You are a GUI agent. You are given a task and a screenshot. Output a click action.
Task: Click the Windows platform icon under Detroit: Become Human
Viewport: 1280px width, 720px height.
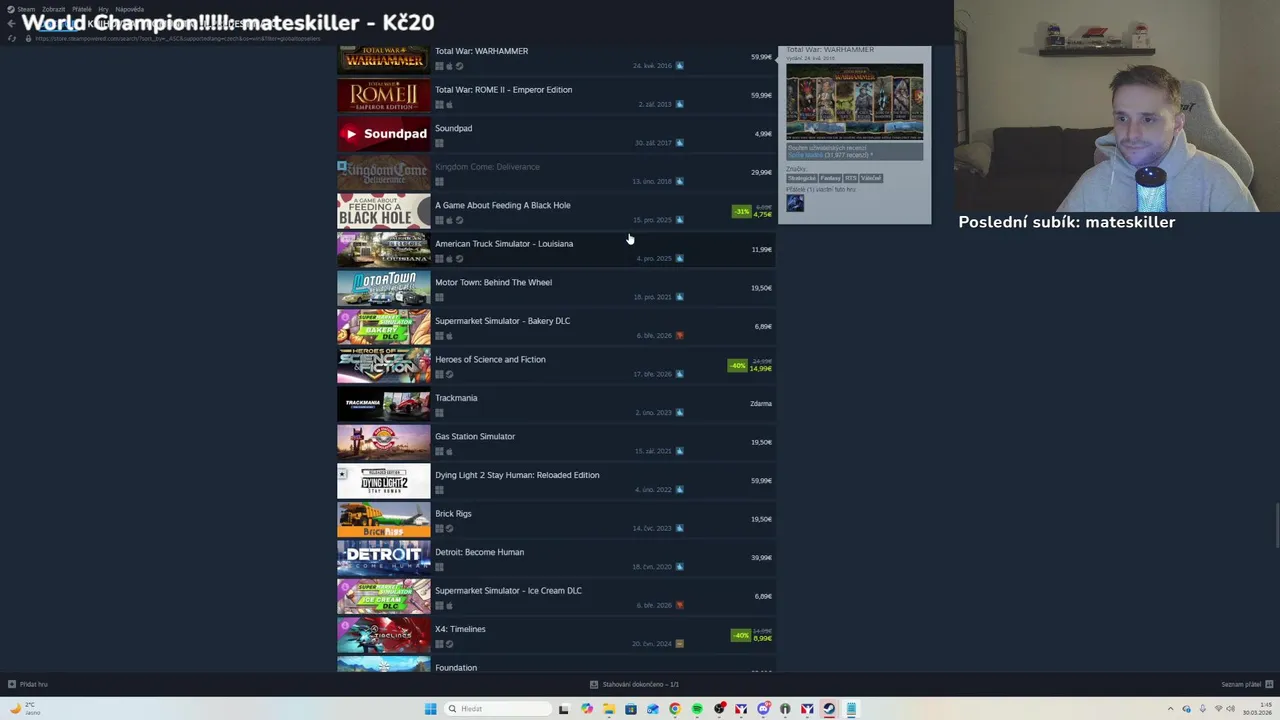coord(439,567)
